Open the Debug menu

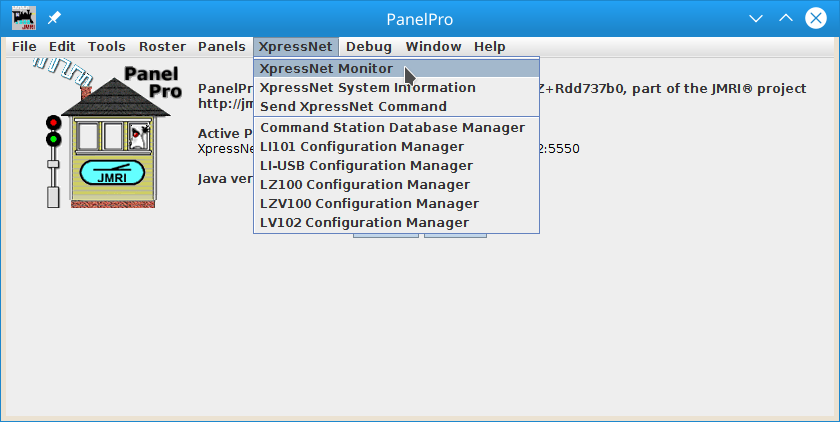point(369,47)
